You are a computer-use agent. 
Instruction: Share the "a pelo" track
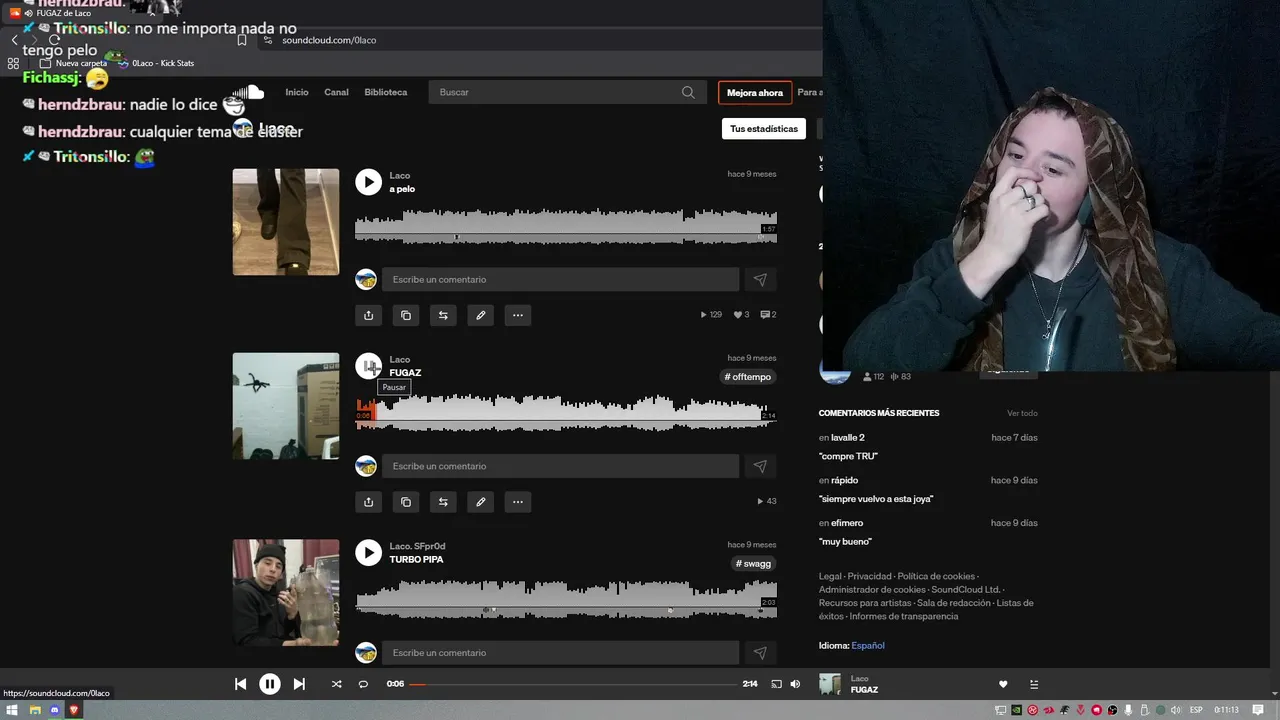coord(368,315)
